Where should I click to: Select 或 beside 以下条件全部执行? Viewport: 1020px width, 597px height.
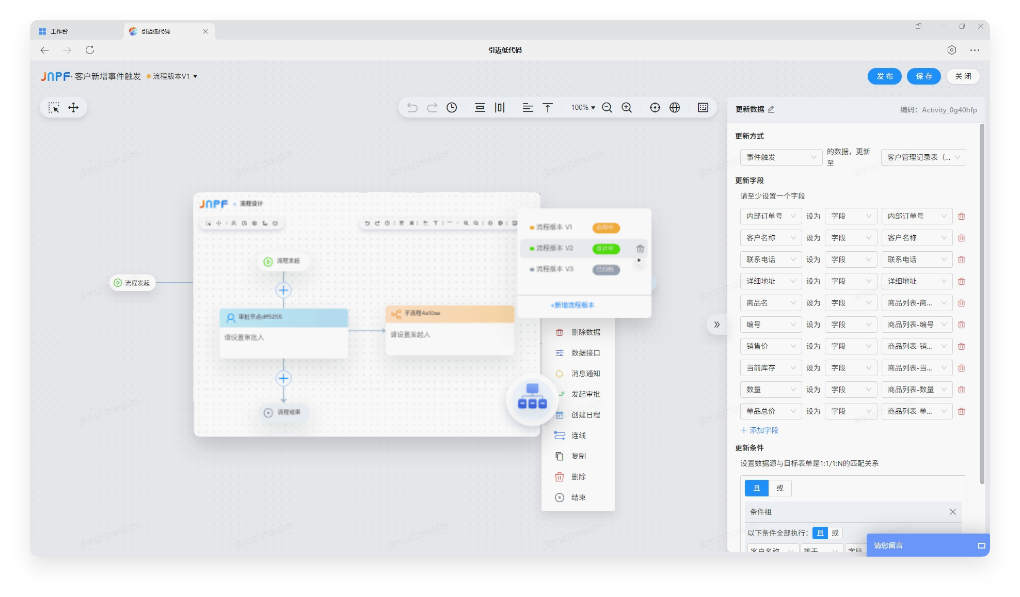point(835,533)
